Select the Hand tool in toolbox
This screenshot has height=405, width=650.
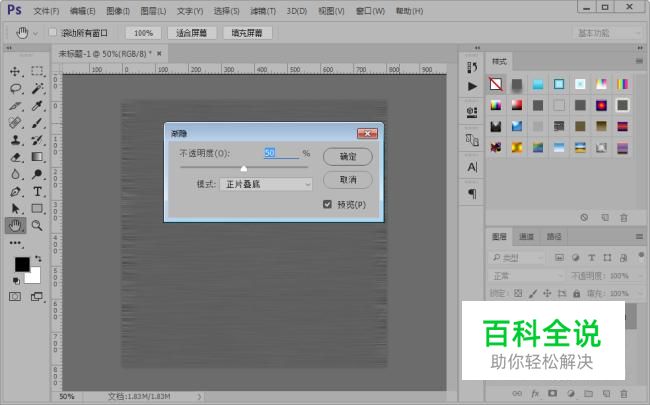click(15, 226)
